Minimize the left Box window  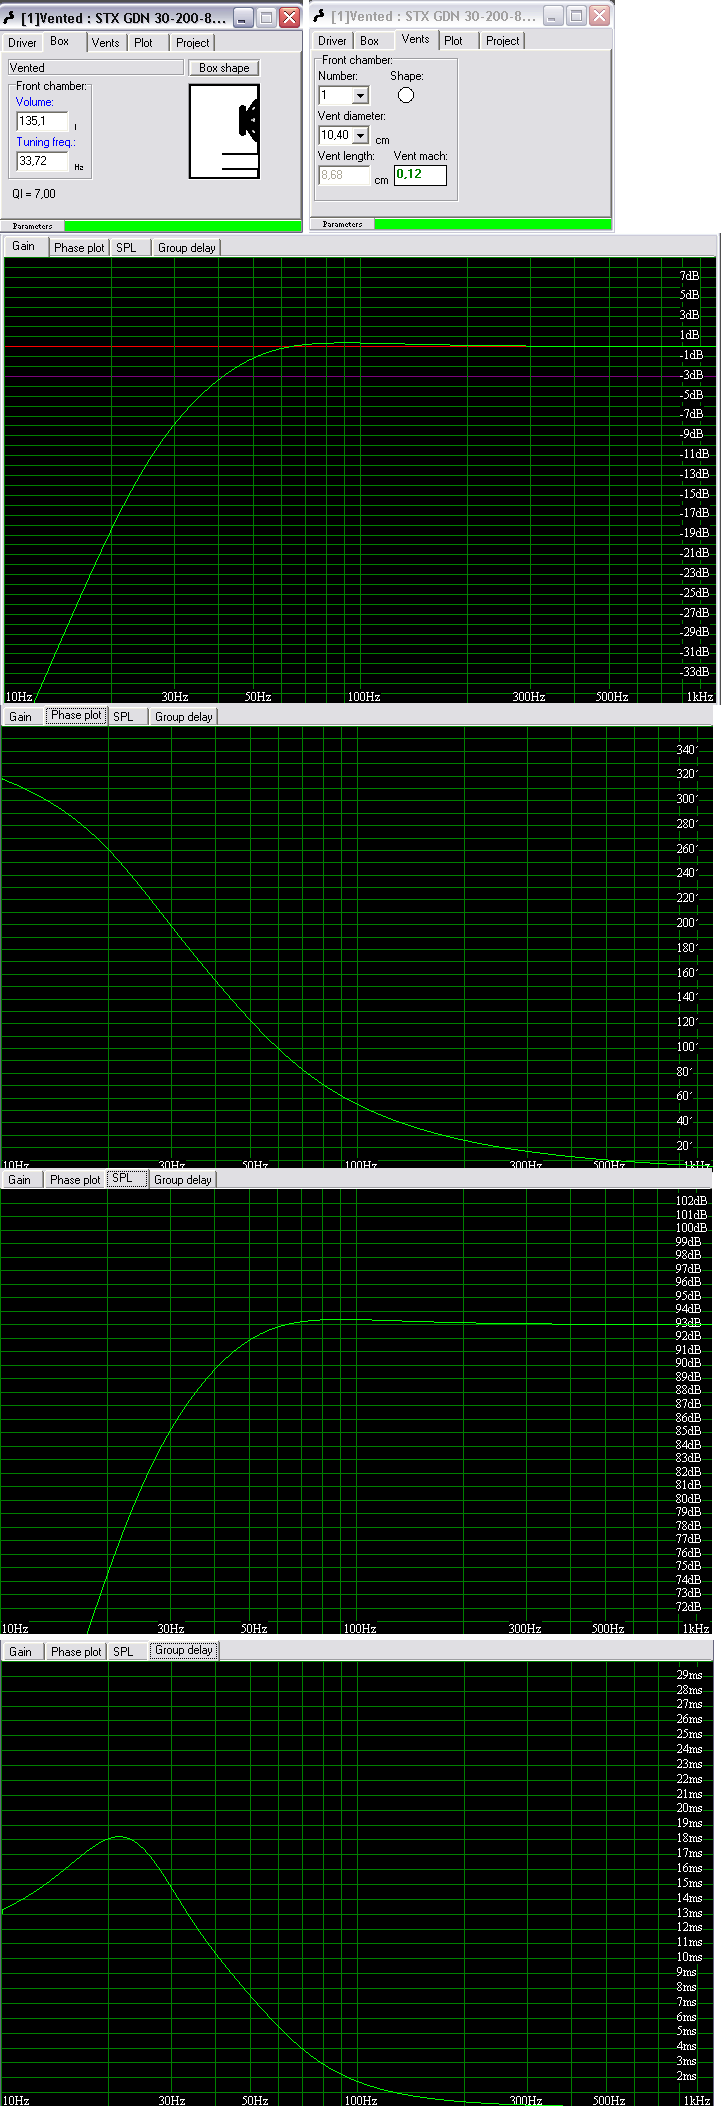[x=243, y=18]
